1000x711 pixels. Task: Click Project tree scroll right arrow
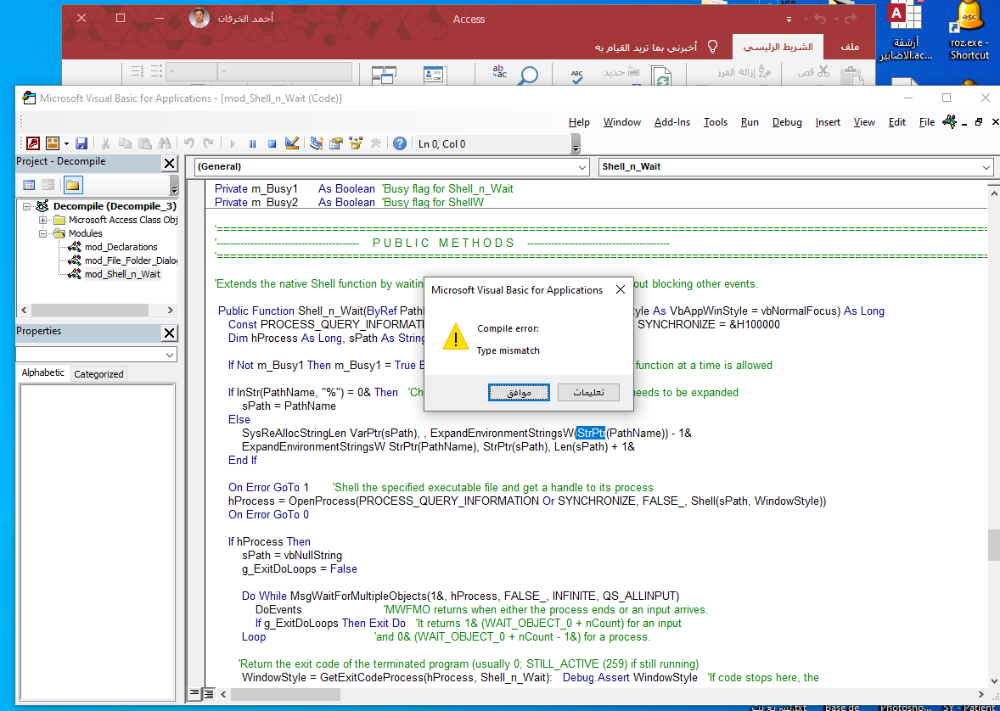tap(170, 310)
